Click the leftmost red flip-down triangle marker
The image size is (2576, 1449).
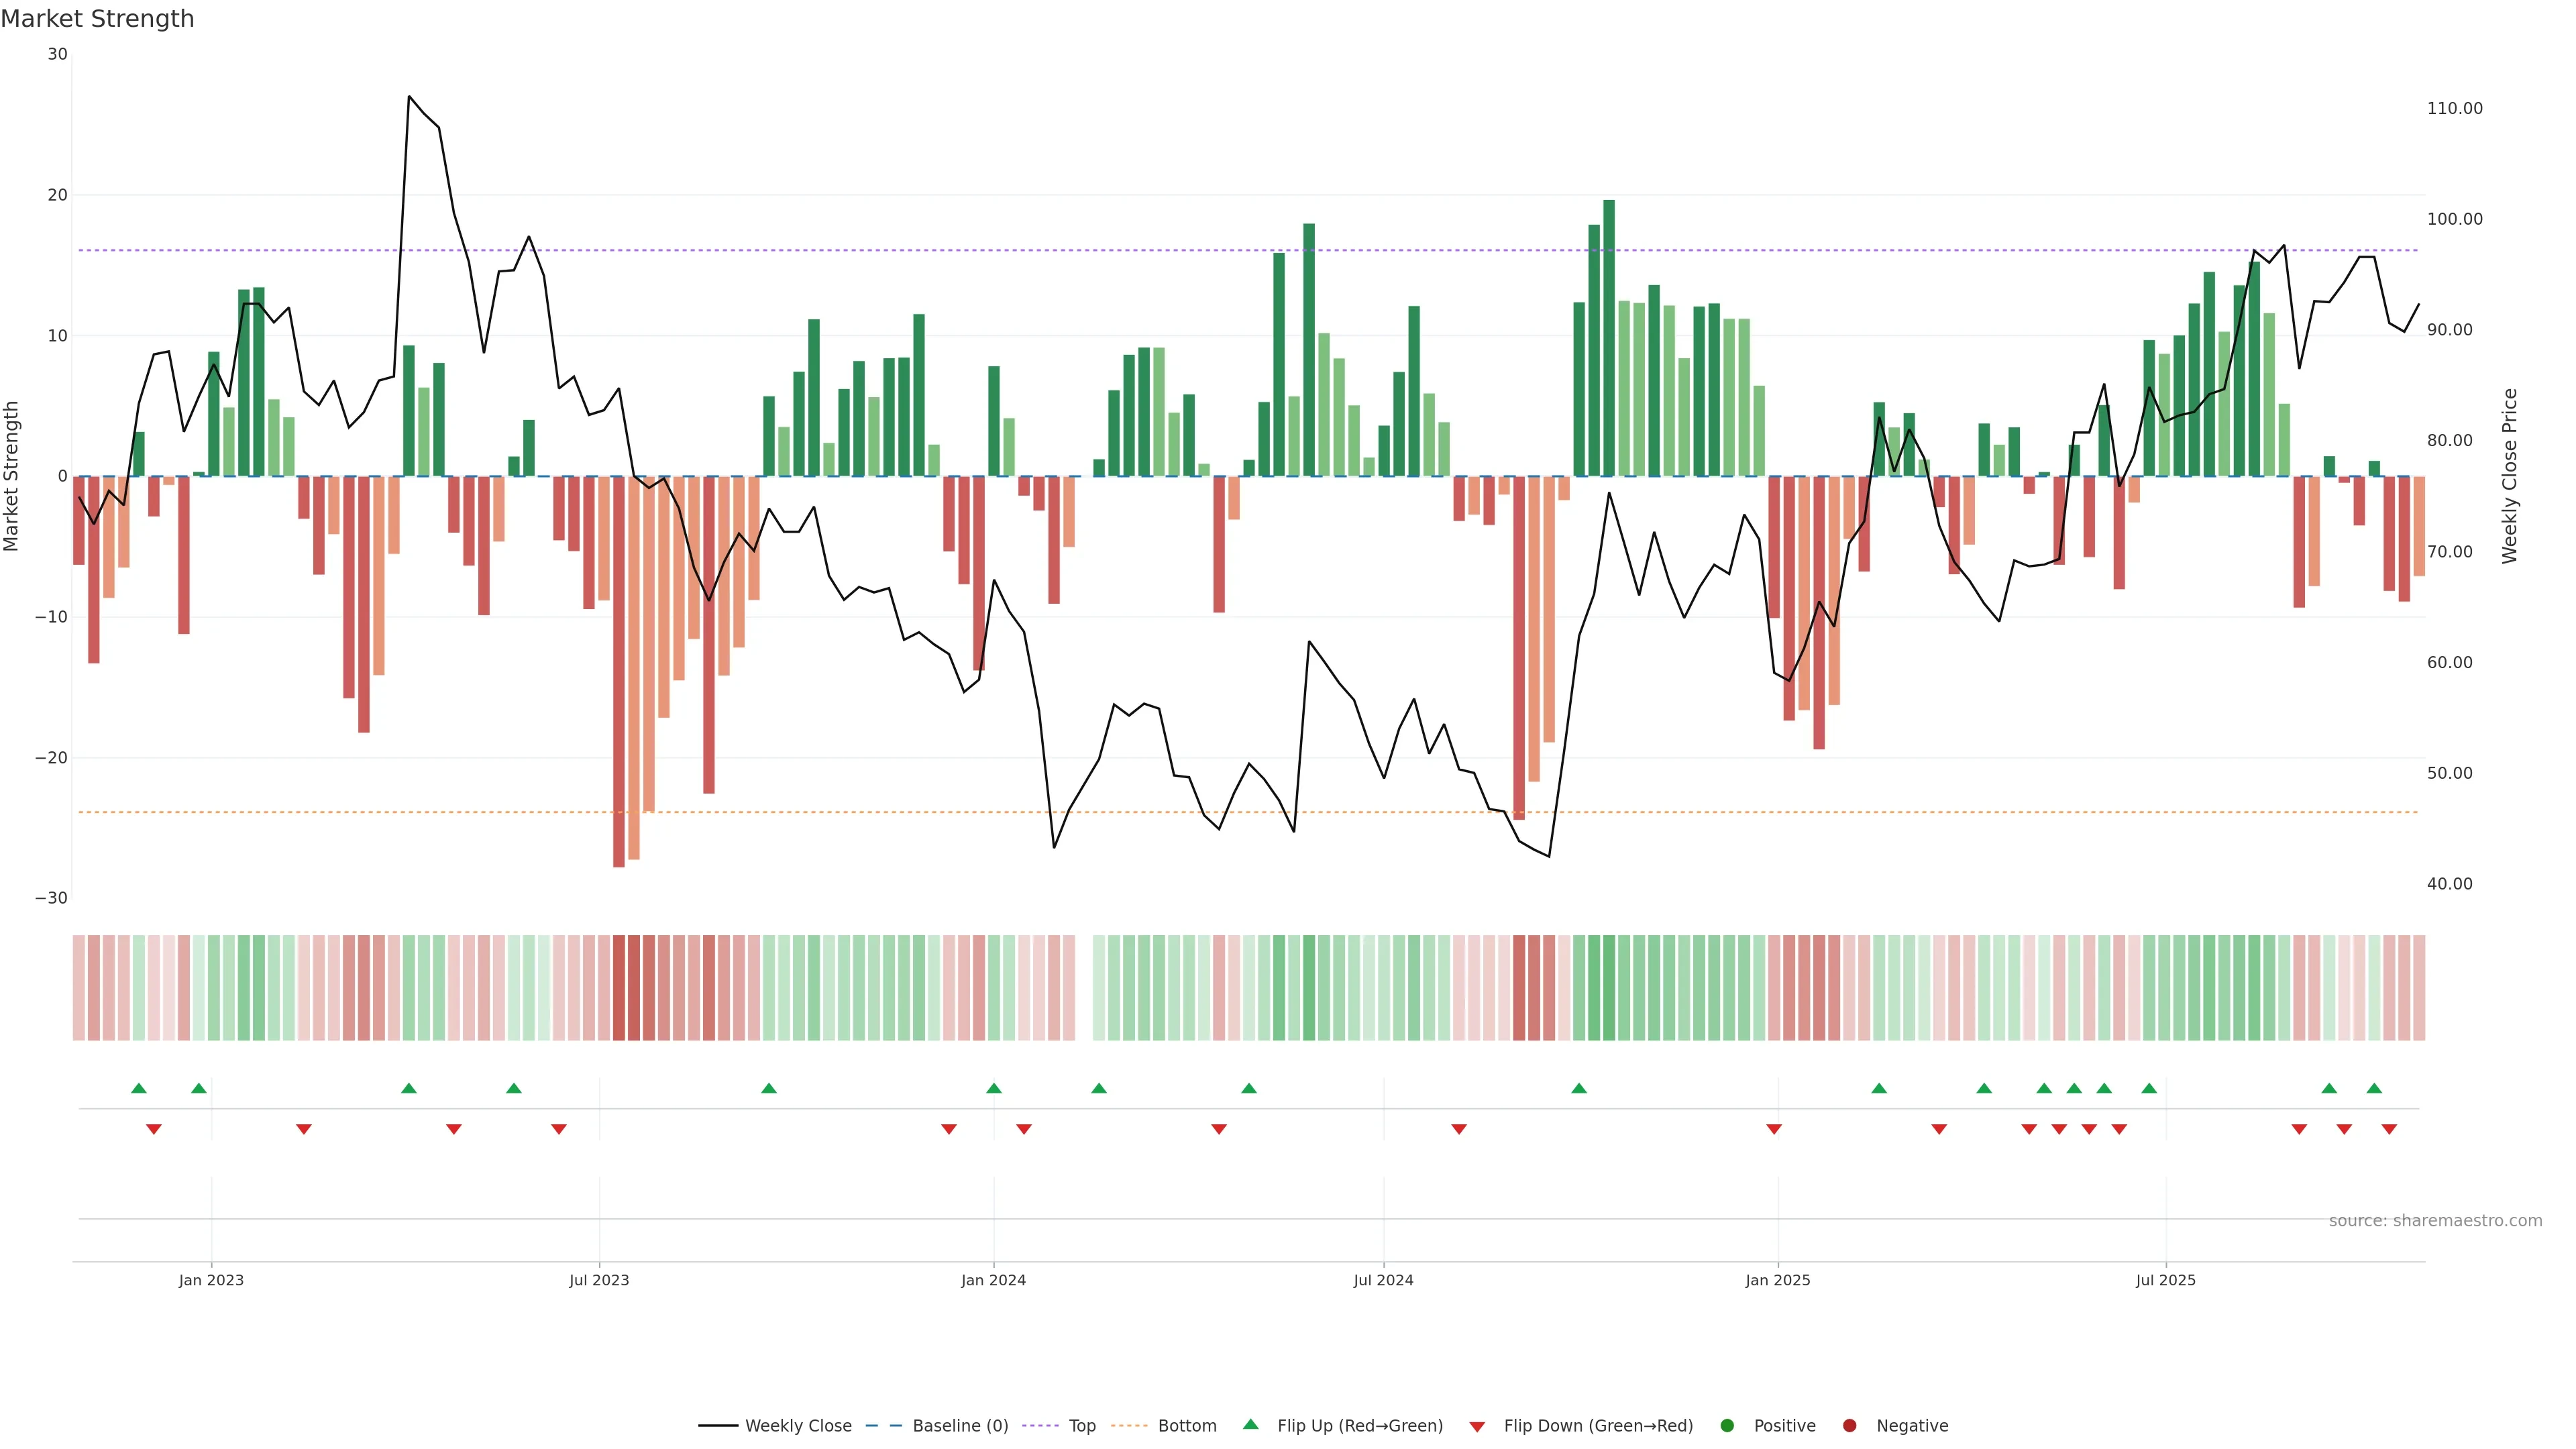click(x=154, y=1129)
